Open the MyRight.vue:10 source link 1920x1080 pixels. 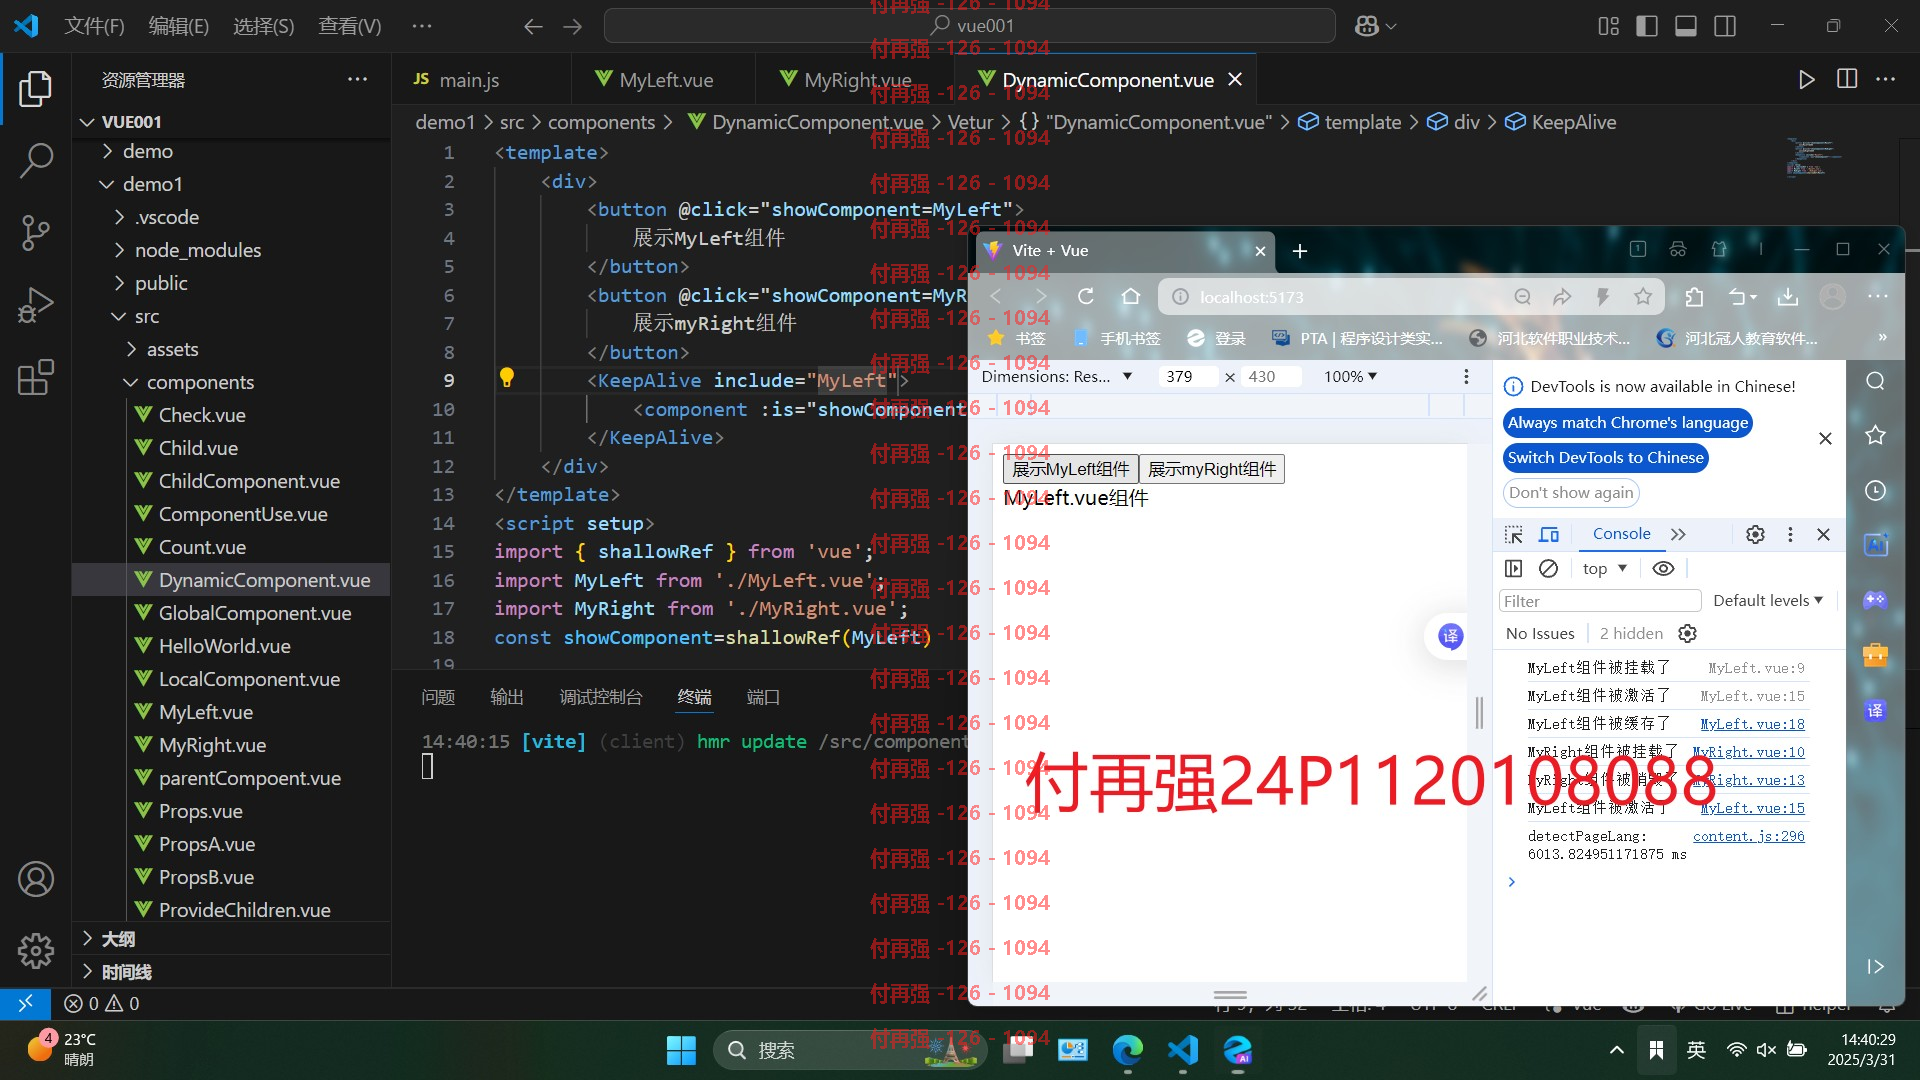(1748, 752)
